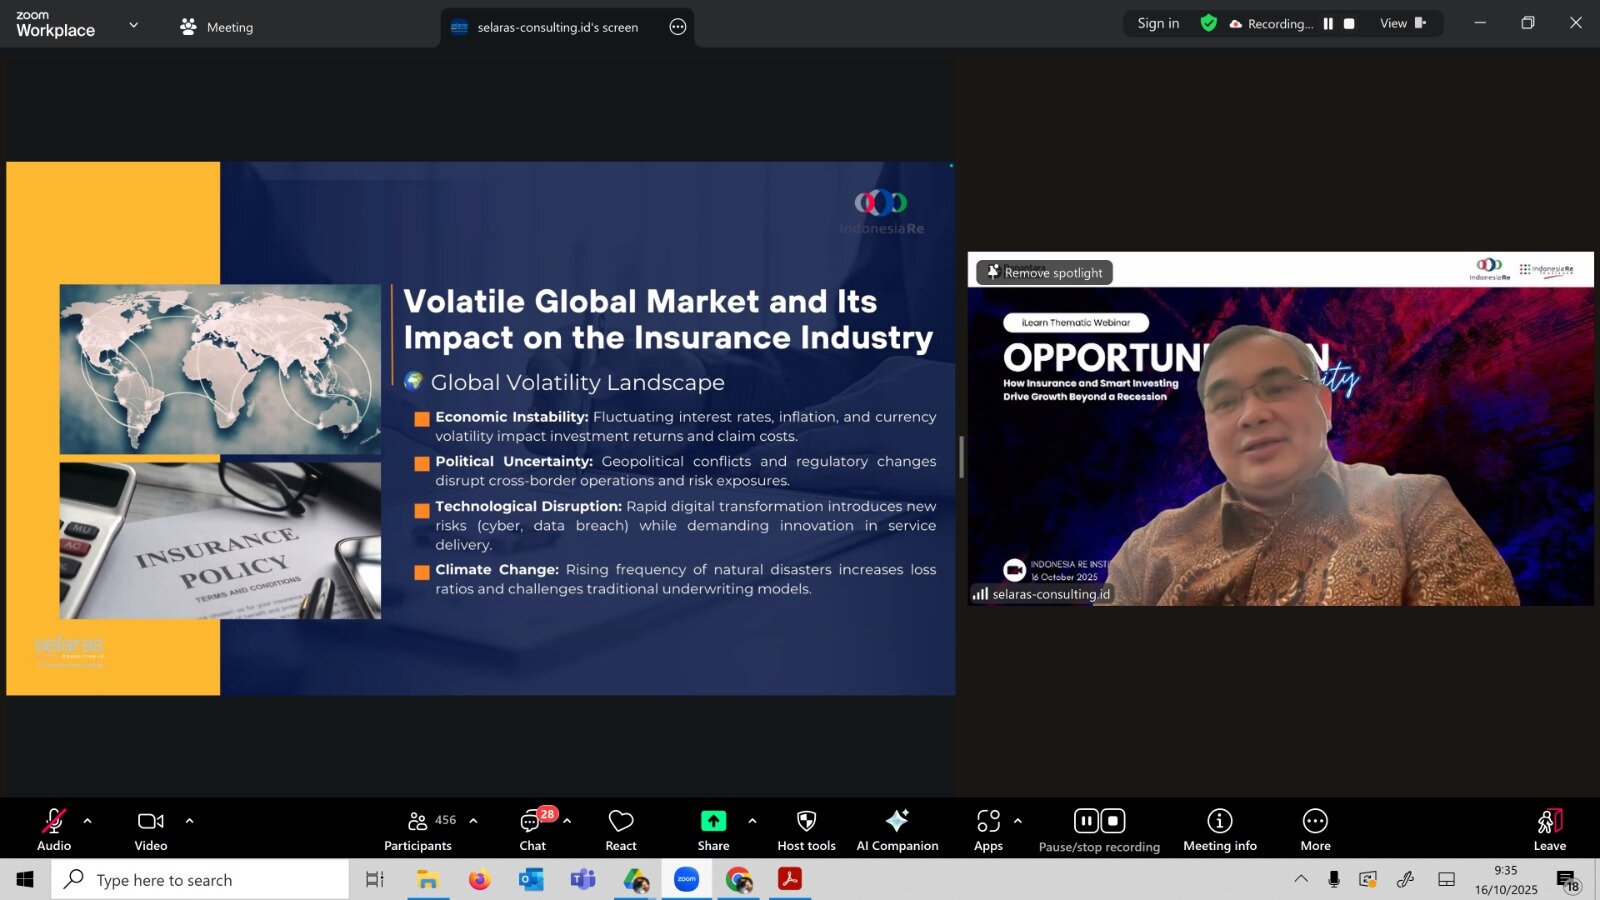This screenshot has height=900, width=1600.
Task: Open Host tools shield
Action: point(806,830)
